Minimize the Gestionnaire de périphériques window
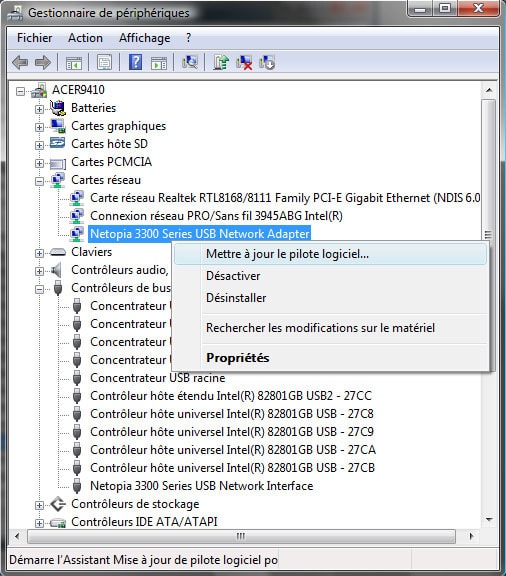 pos(420,9)
